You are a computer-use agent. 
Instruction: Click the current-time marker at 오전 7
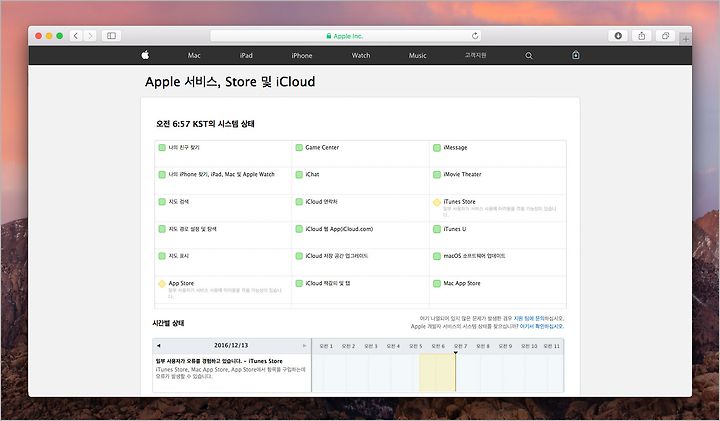456,353
